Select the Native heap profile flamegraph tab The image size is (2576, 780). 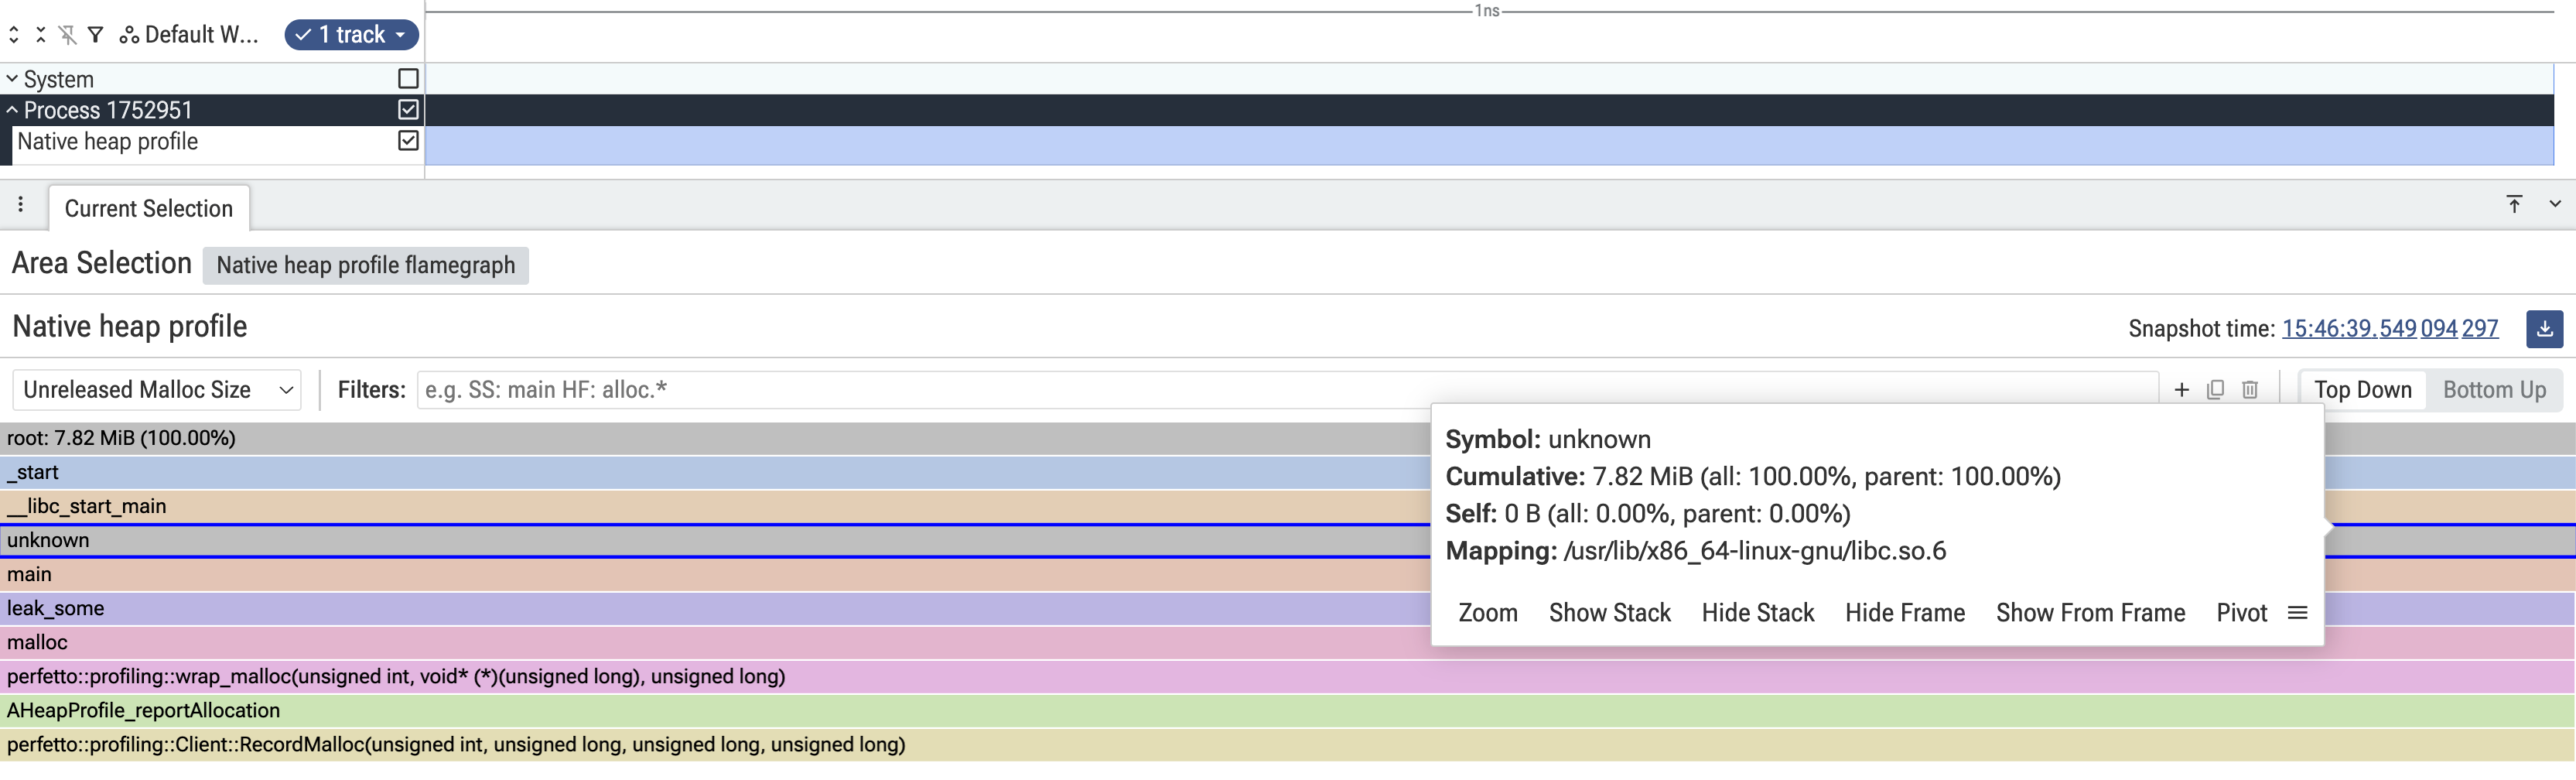click(366, 265)
